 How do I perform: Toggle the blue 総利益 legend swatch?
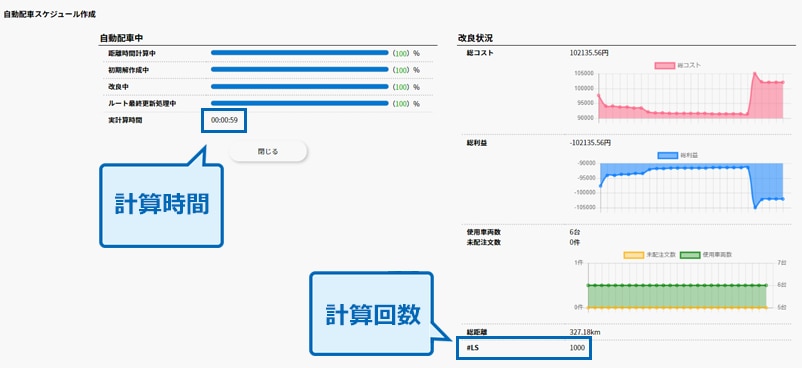pos(666,155)
